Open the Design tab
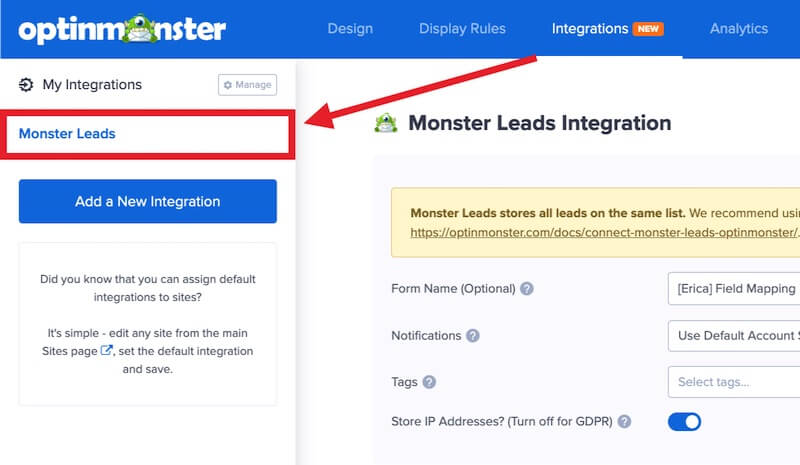The height and width of the screenshot is (465, 800). pos(350,29)
